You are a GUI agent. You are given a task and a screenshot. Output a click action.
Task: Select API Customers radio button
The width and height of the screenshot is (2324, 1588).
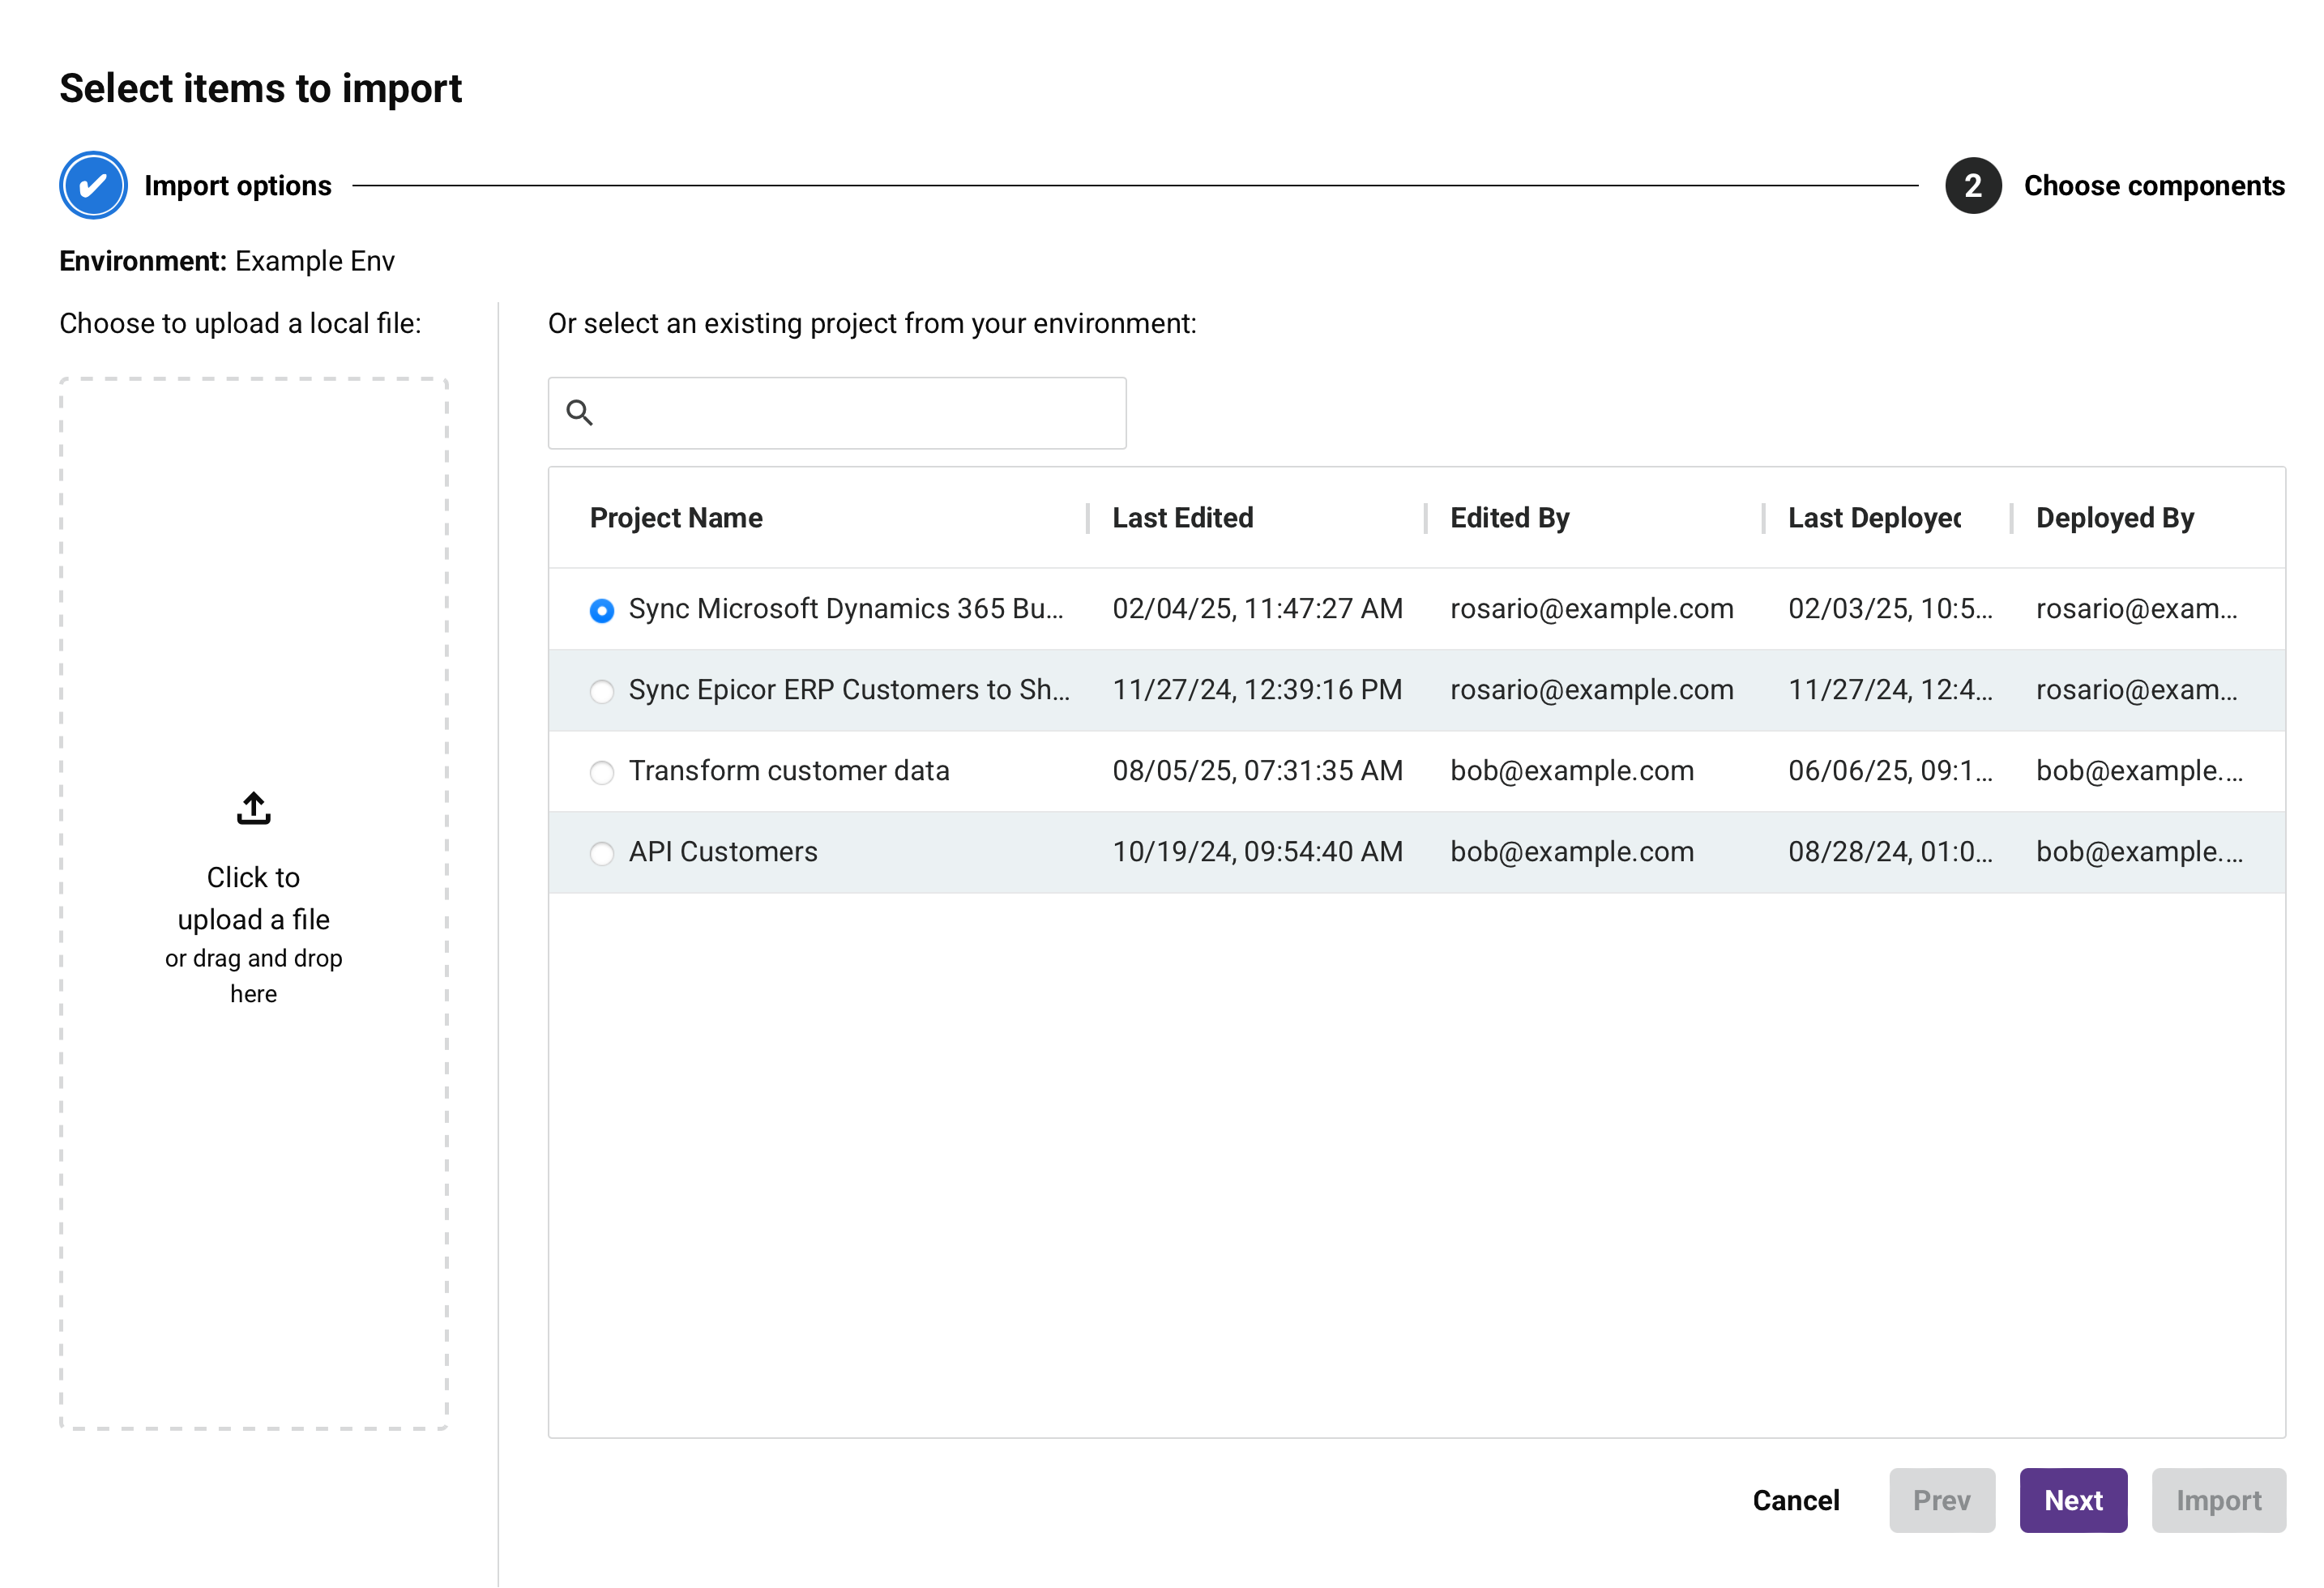coord(601,853)
